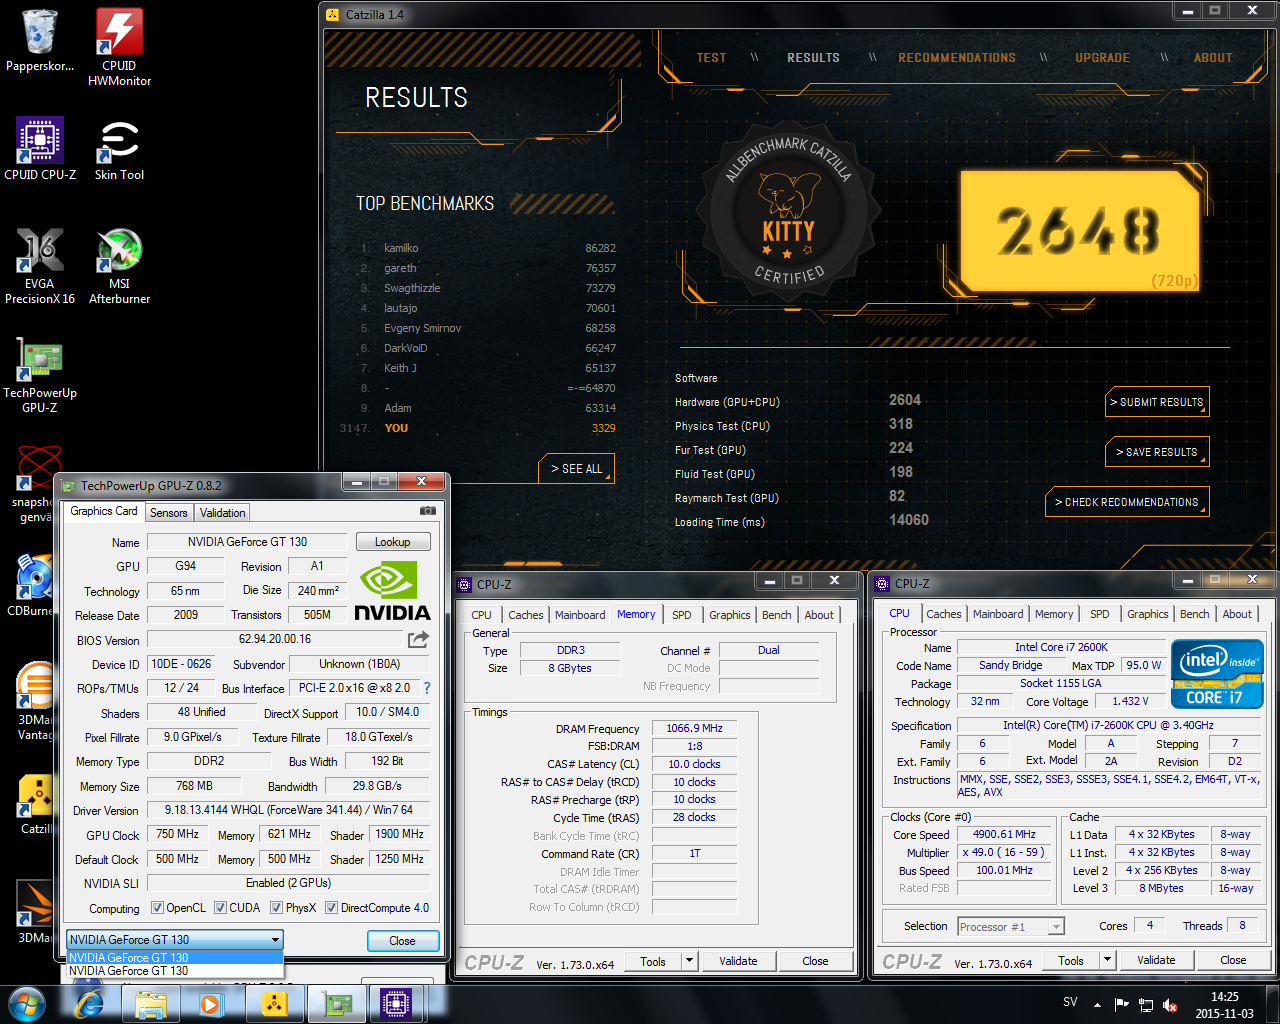
Task: Launch CPUID HWMonitor from the desktop
Action: click(x=119, y=47)
